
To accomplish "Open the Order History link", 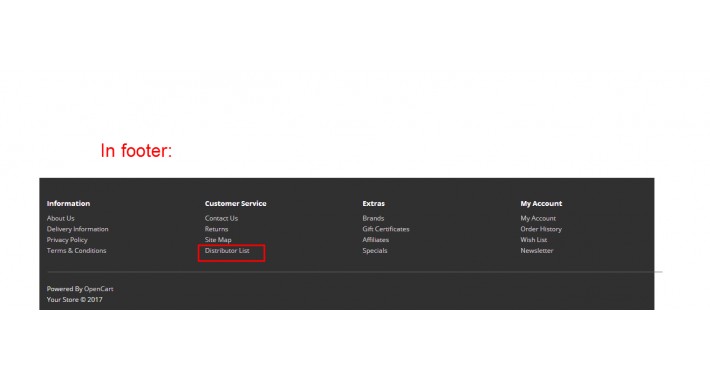I will 541,229.
